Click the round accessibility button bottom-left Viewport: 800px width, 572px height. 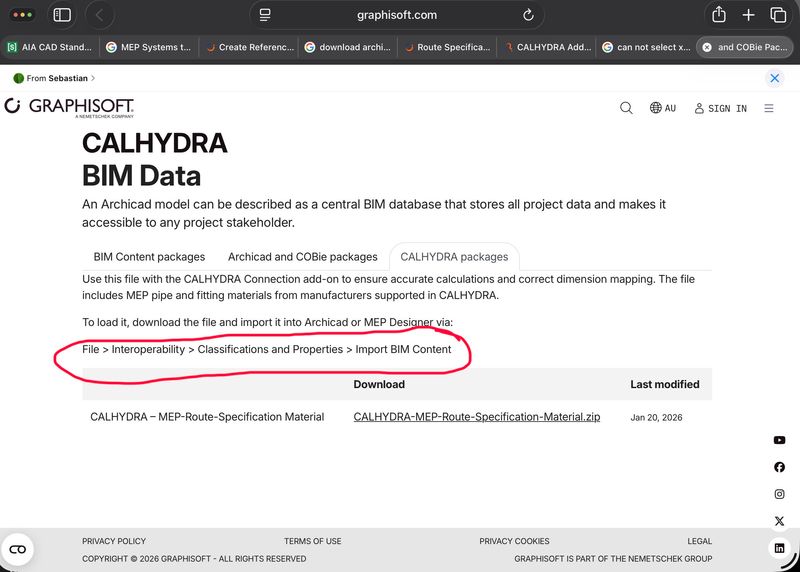click(x=17, y=549)
